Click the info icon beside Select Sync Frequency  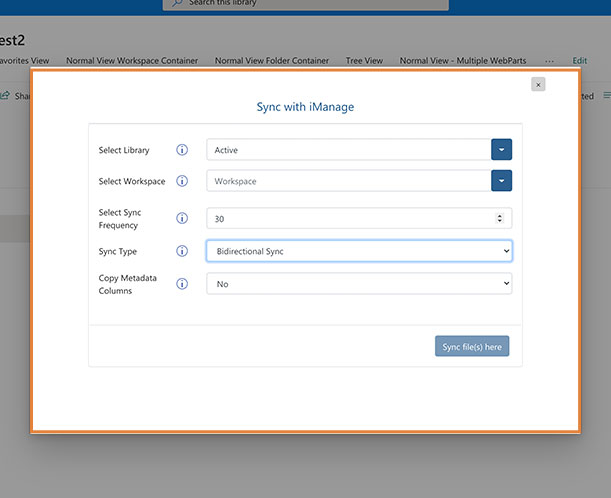[x=182, y=218]
